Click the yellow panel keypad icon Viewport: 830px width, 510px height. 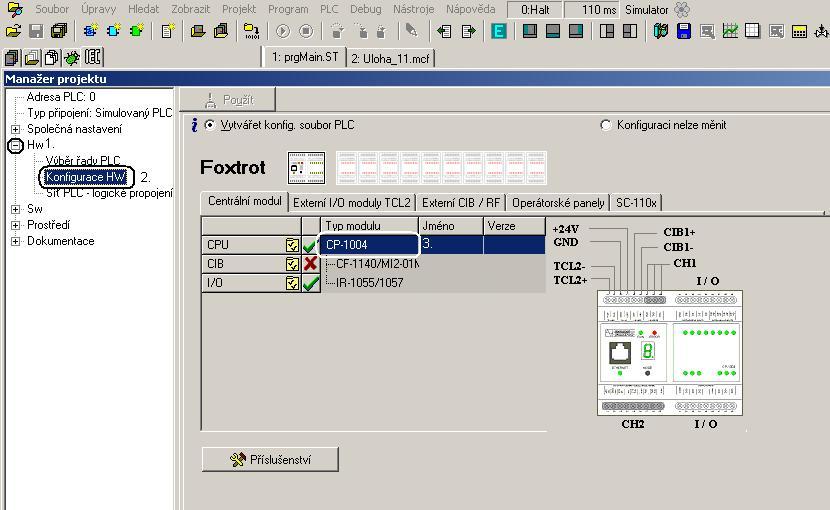[799, 32]
